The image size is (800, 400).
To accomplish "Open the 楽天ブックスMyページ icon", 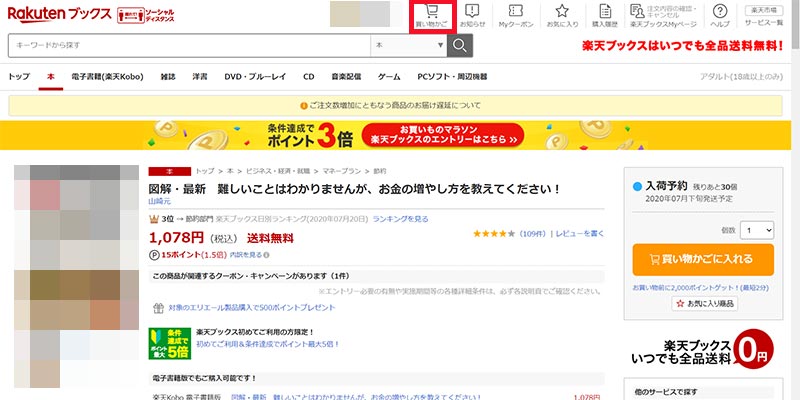I will pyautogui.click(x=663, y=16).
